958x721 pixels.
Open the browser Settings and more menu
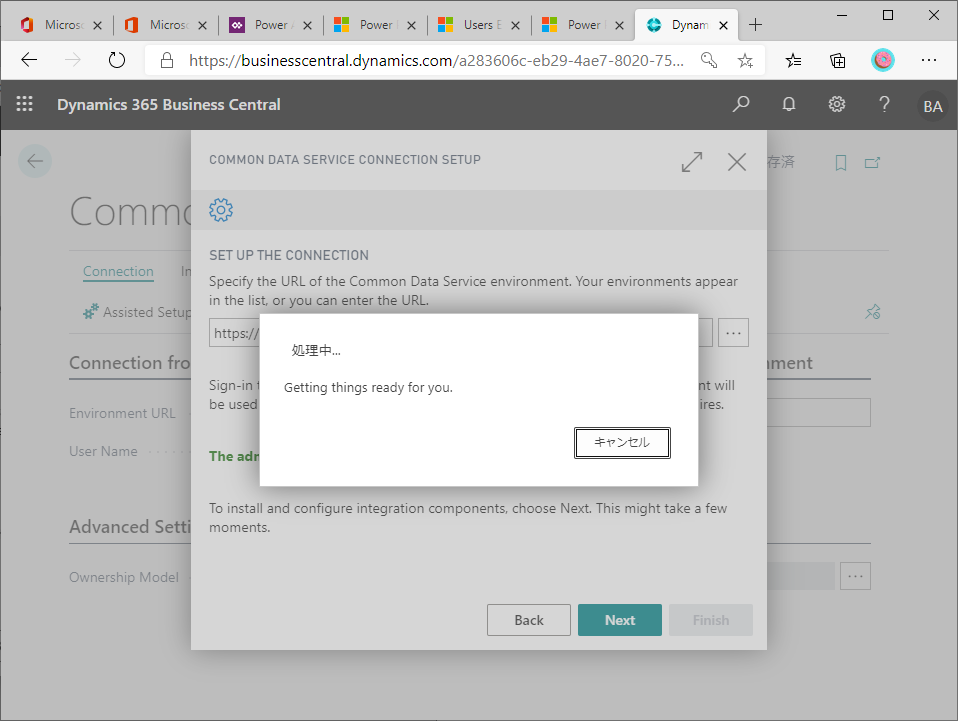[929, 60]
